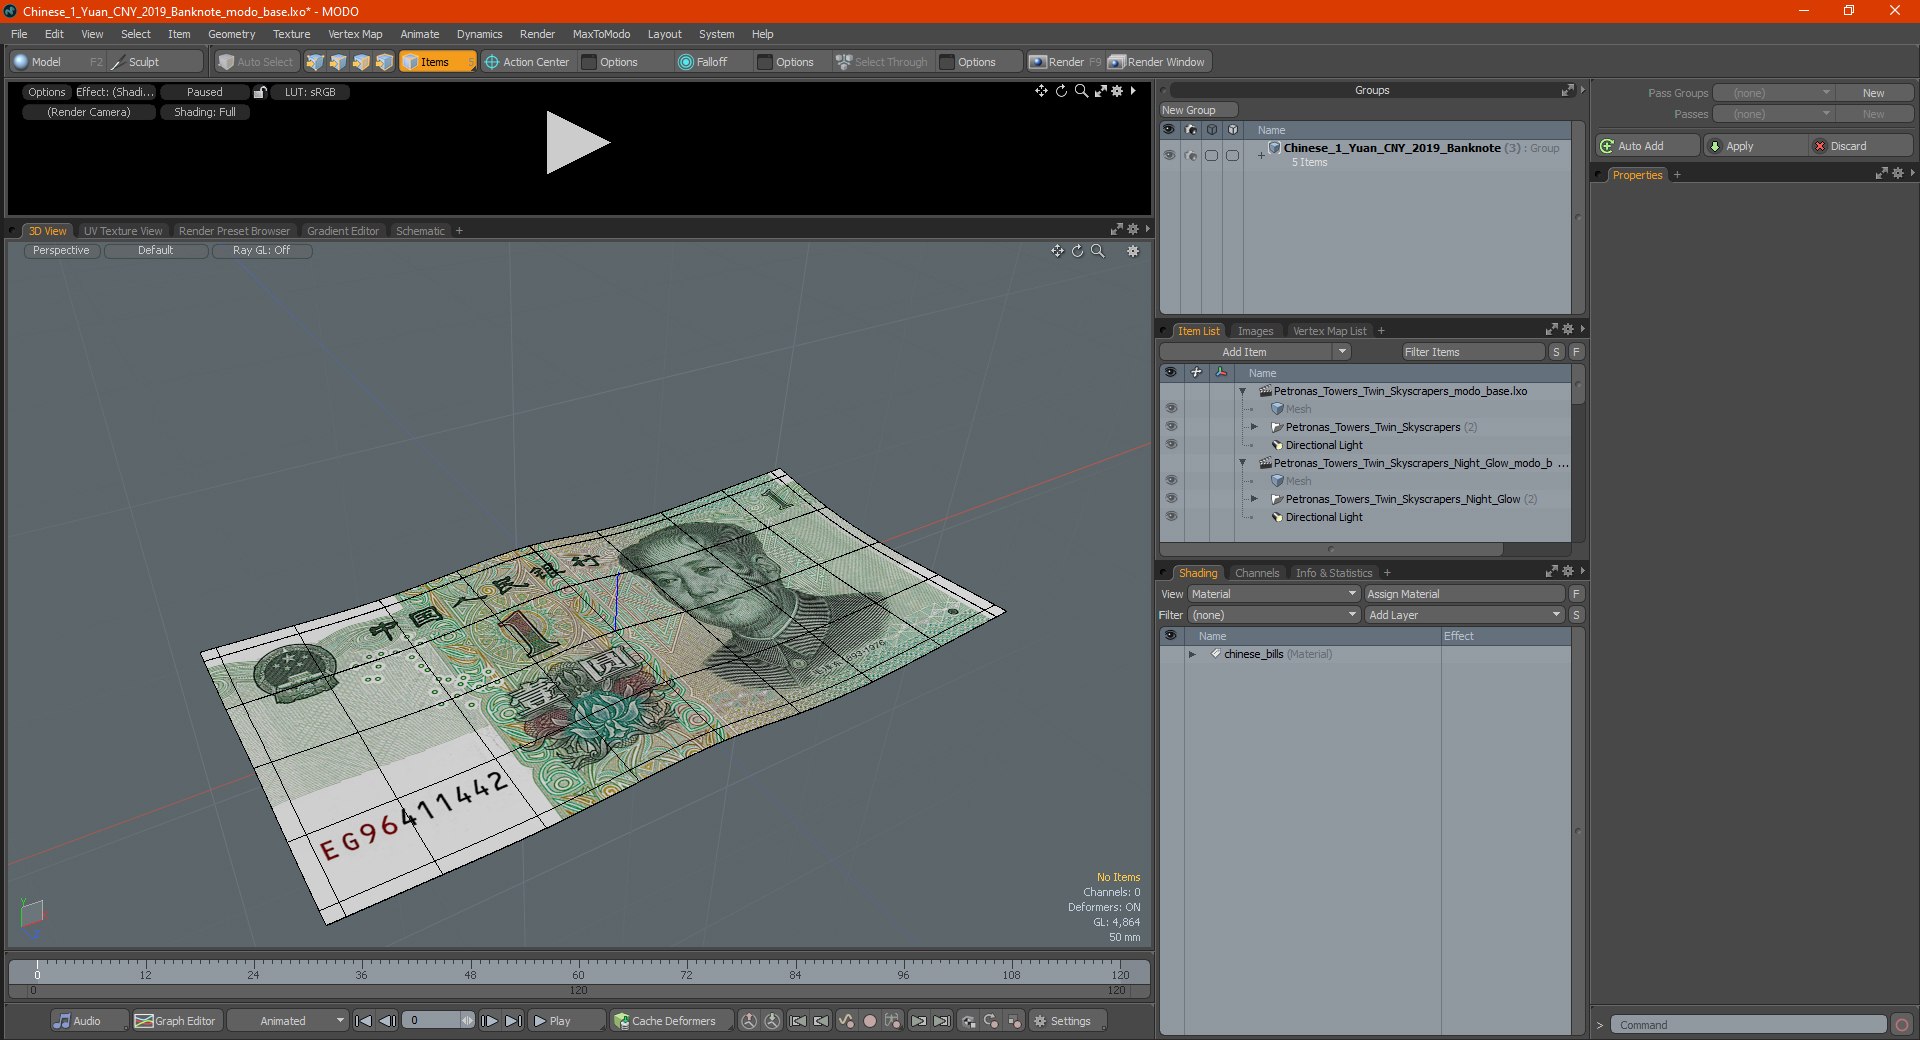Switch to Edges selection mode icon
The height and width of the screenshot is (1040, 1920).
[x=338, y=62]
